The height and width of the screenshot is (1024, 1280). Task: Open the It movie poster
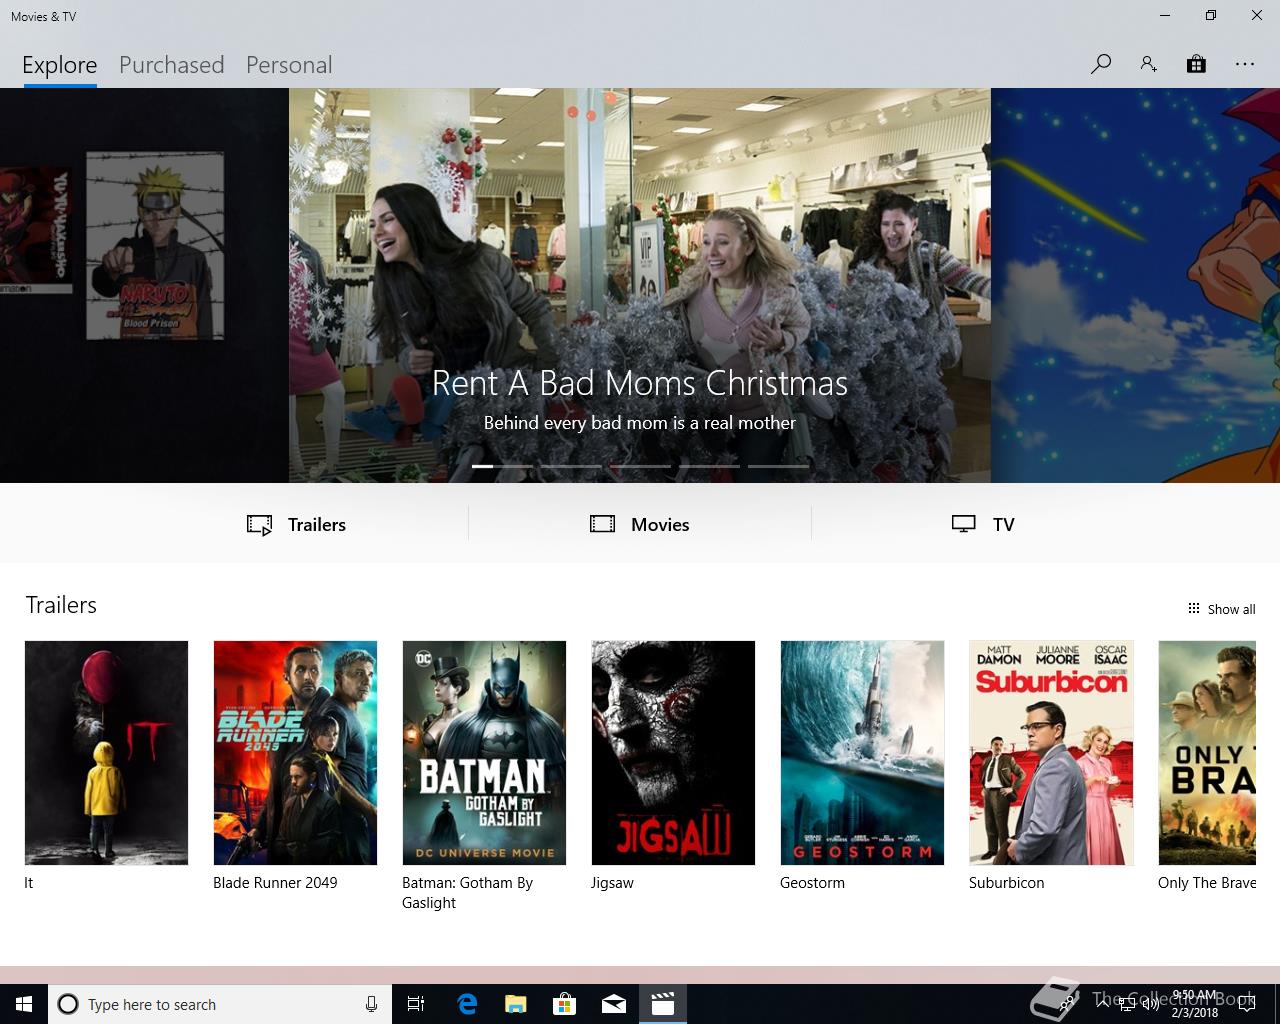click(x=106, y=753)
